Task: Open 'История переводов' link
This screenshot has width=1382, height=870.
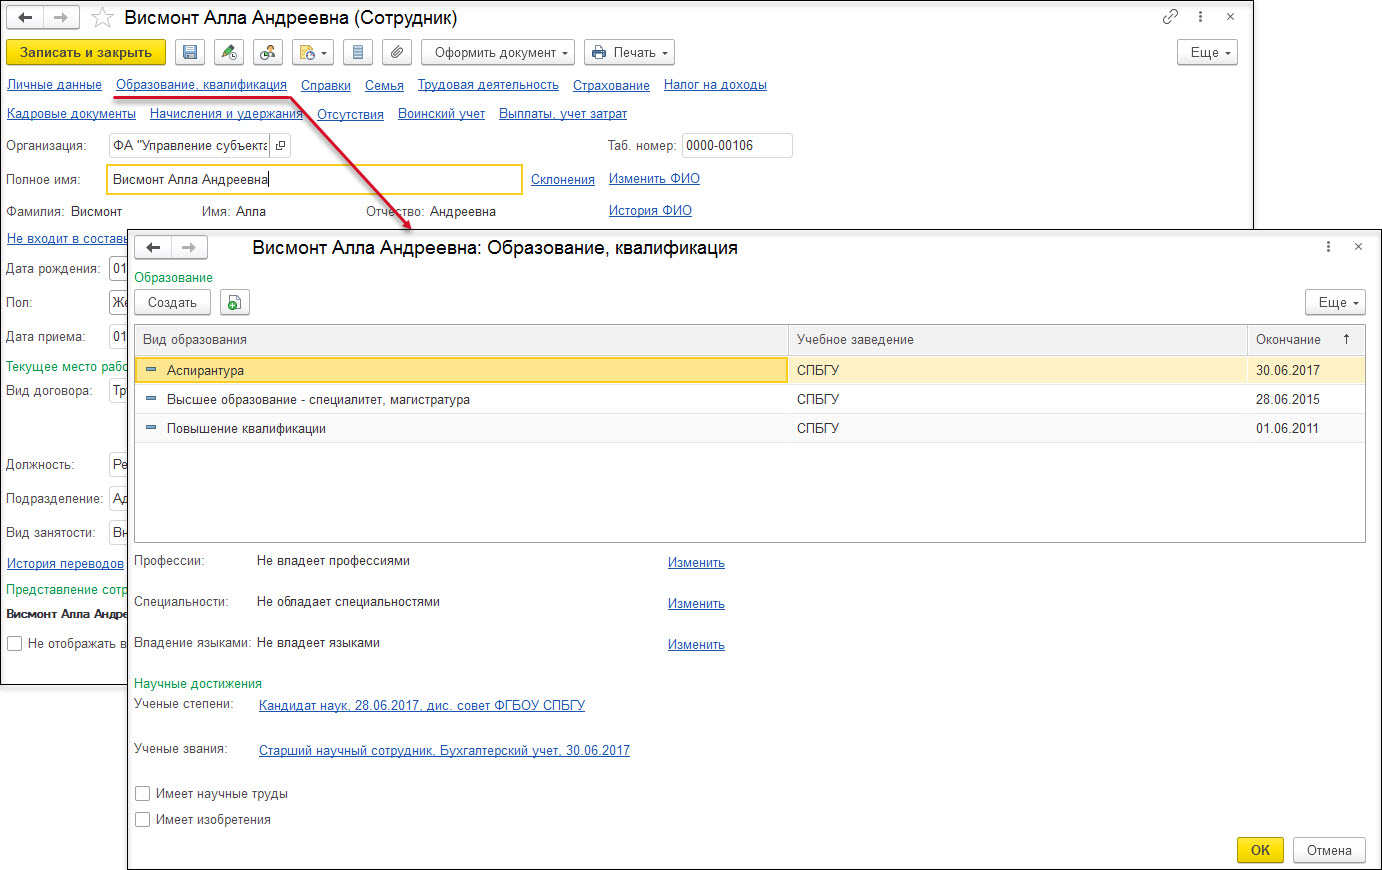Action: point(65,564)
